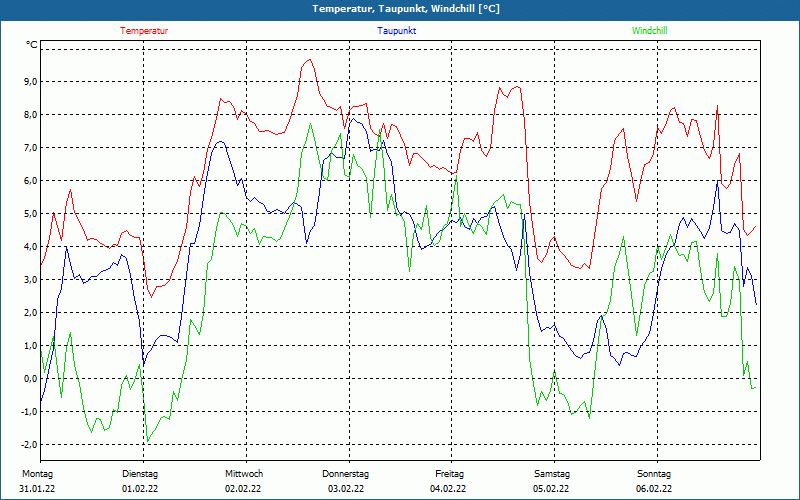Click the °C unit label on axis

click(32, 45)
